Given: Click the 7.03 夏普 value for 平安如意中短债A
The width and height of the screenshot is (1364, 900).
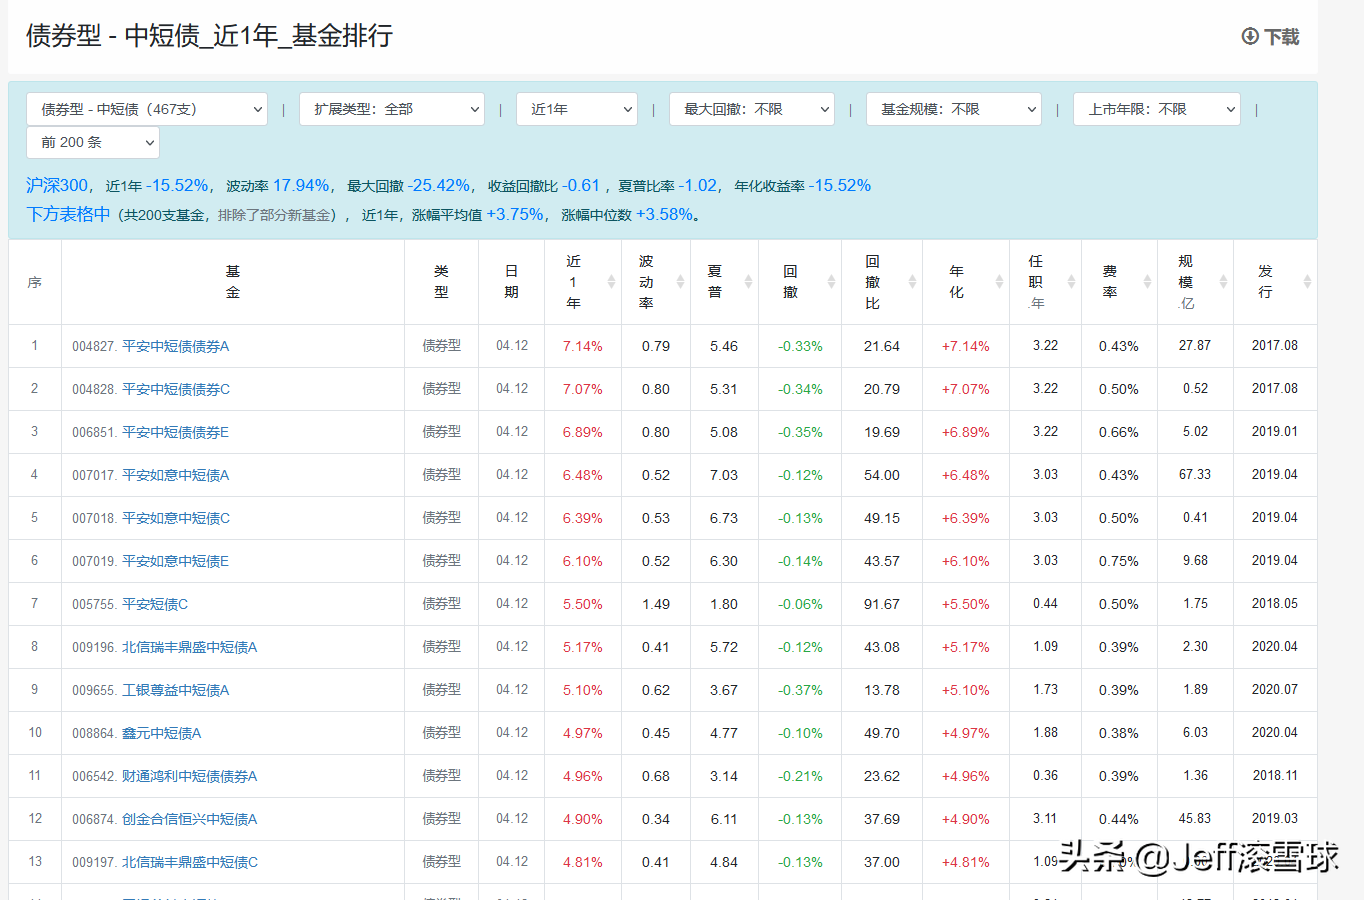Looking at the screenshot, I should [x=724, y=475].
